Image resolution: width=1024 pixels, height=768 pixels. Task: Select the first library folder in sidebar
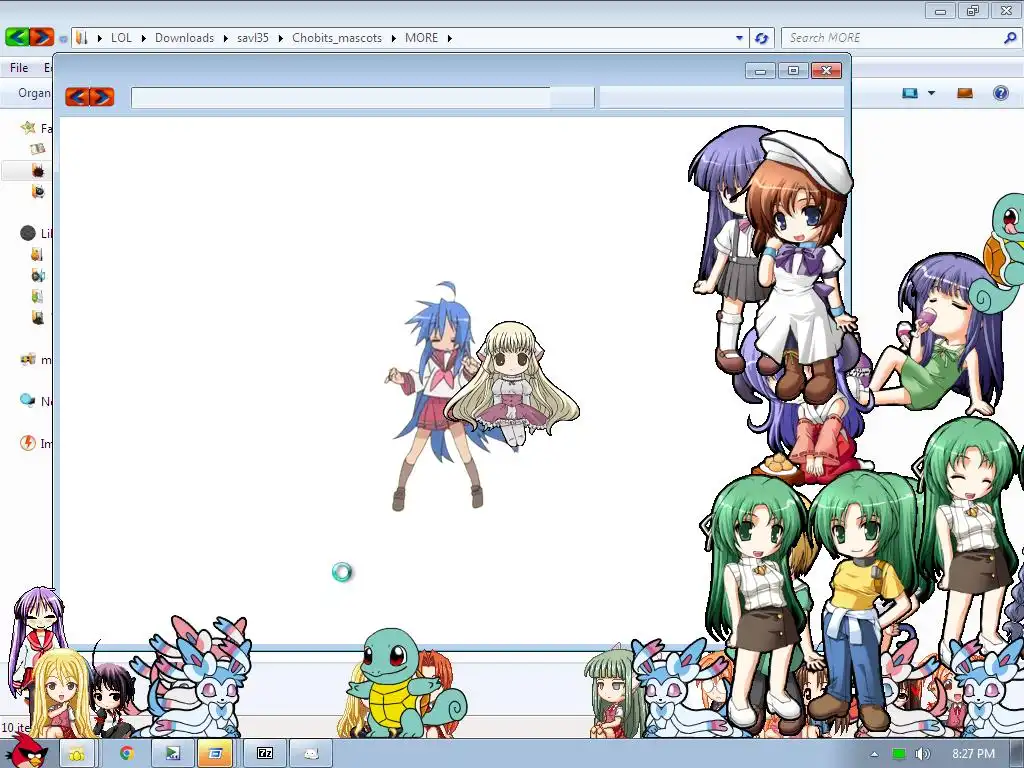(x=37, y=254)
